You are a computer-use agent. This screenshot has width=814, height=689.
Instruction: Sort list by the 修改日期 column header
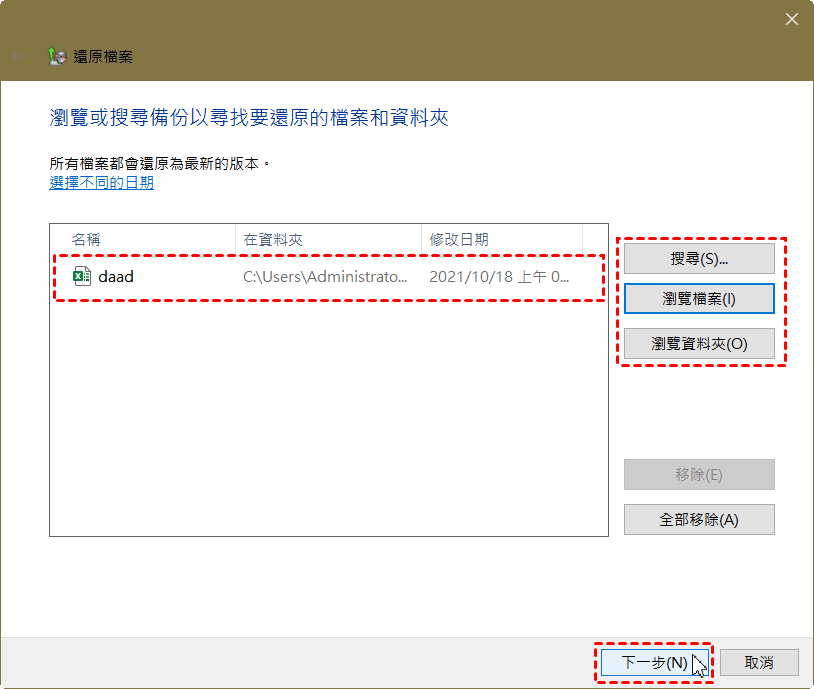(459, 240)
